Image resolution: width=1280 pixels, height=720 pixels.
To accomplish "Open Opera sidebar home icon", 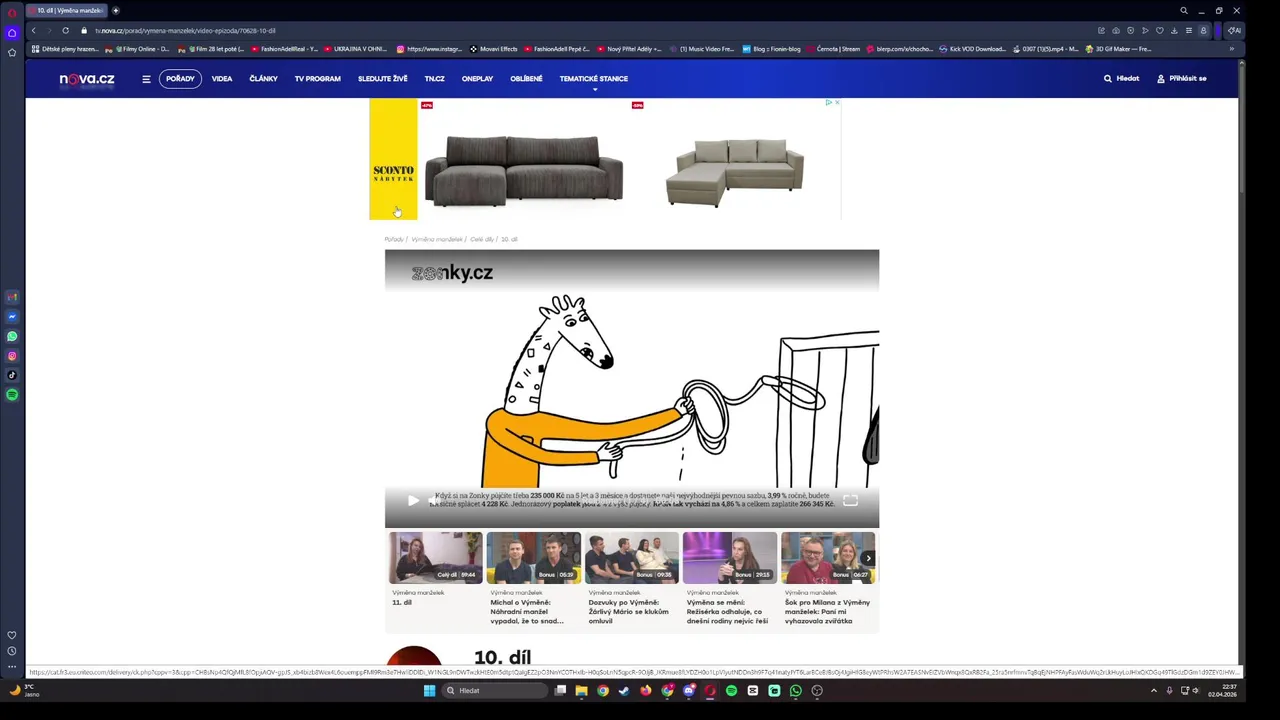I will pos(12,32).
